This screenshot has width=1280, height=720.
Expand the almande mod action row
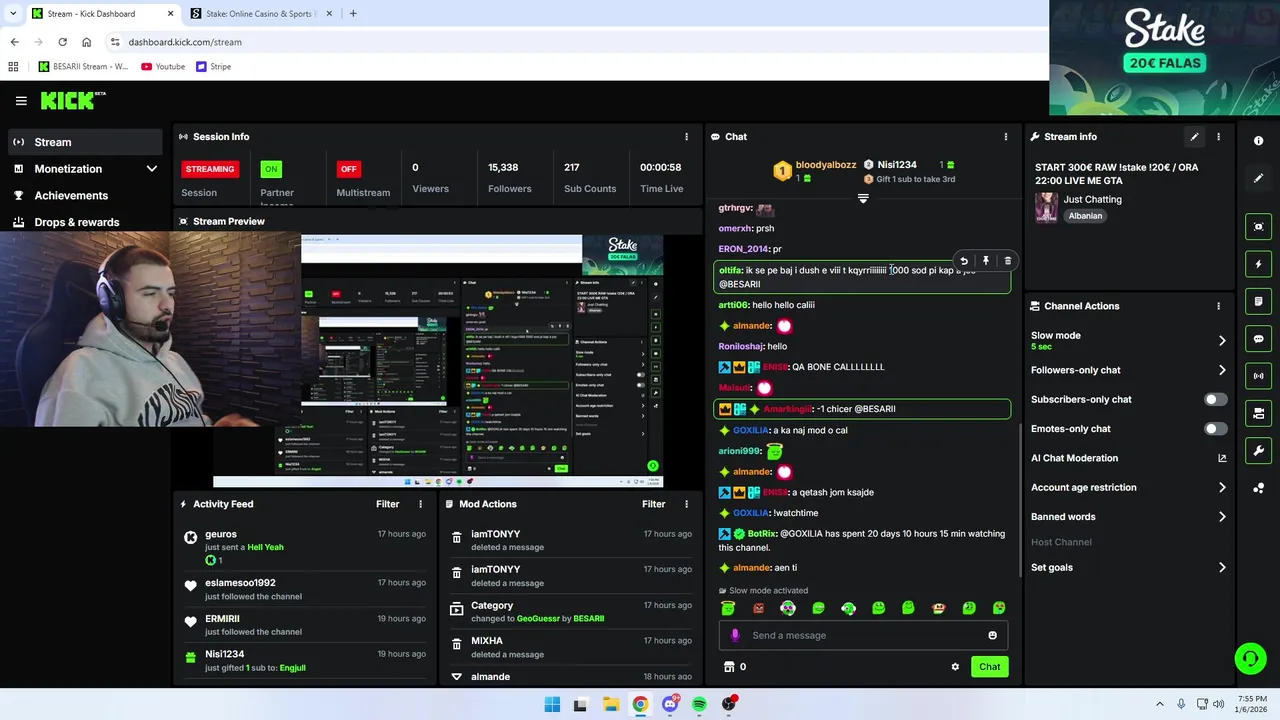457,677
